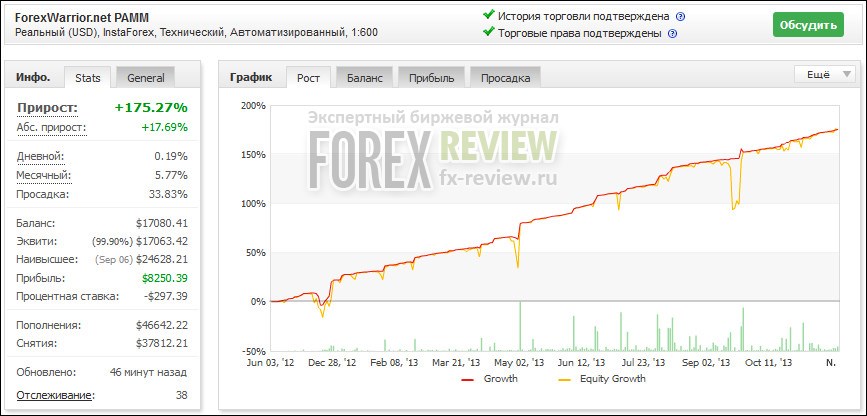Click the -$297.39 interest value
Image resolution: width=867 pixels, height=416 pixels.
click(x=165, y=296)
